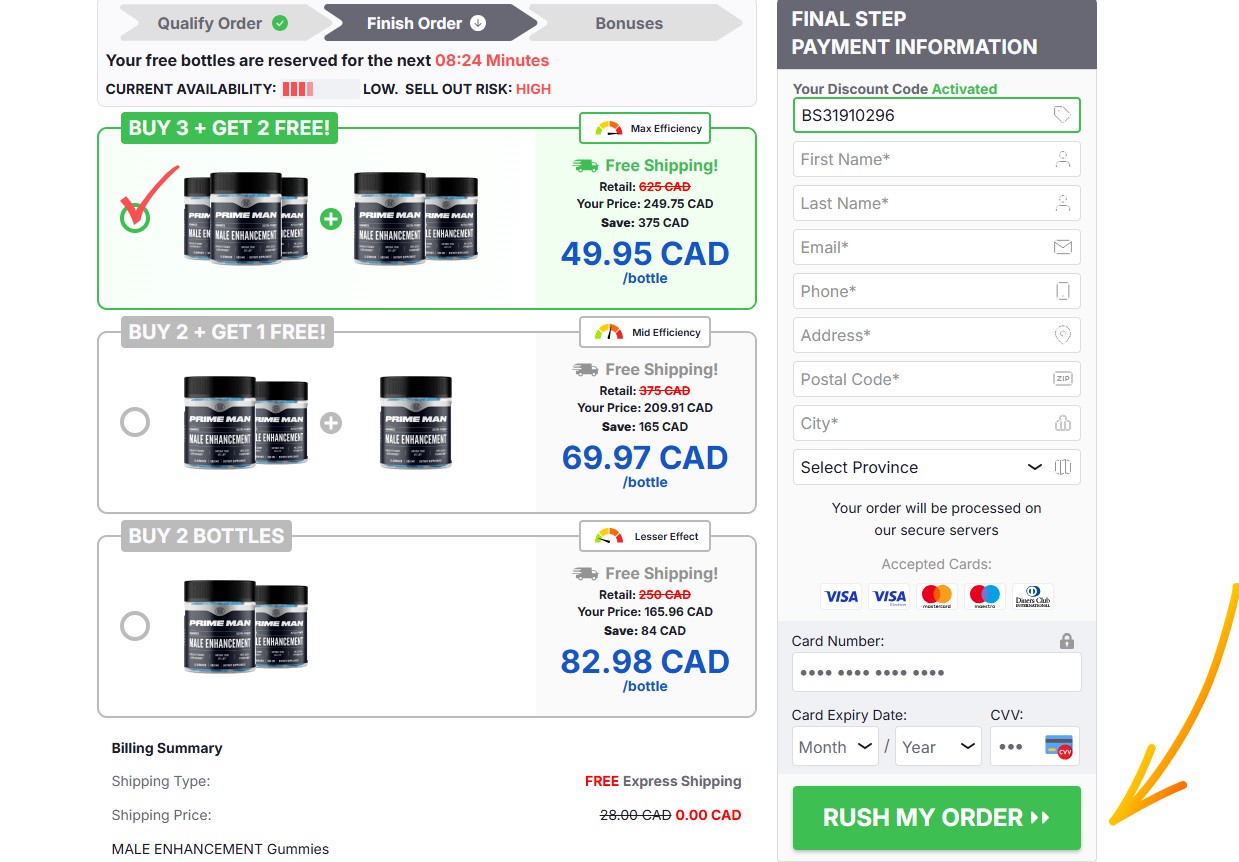Viewport: 1239px width, 862px height.
Task: Click the gray truck icon in Buy 2 + Get 1 offer
Action: click(x=585, y=370)
